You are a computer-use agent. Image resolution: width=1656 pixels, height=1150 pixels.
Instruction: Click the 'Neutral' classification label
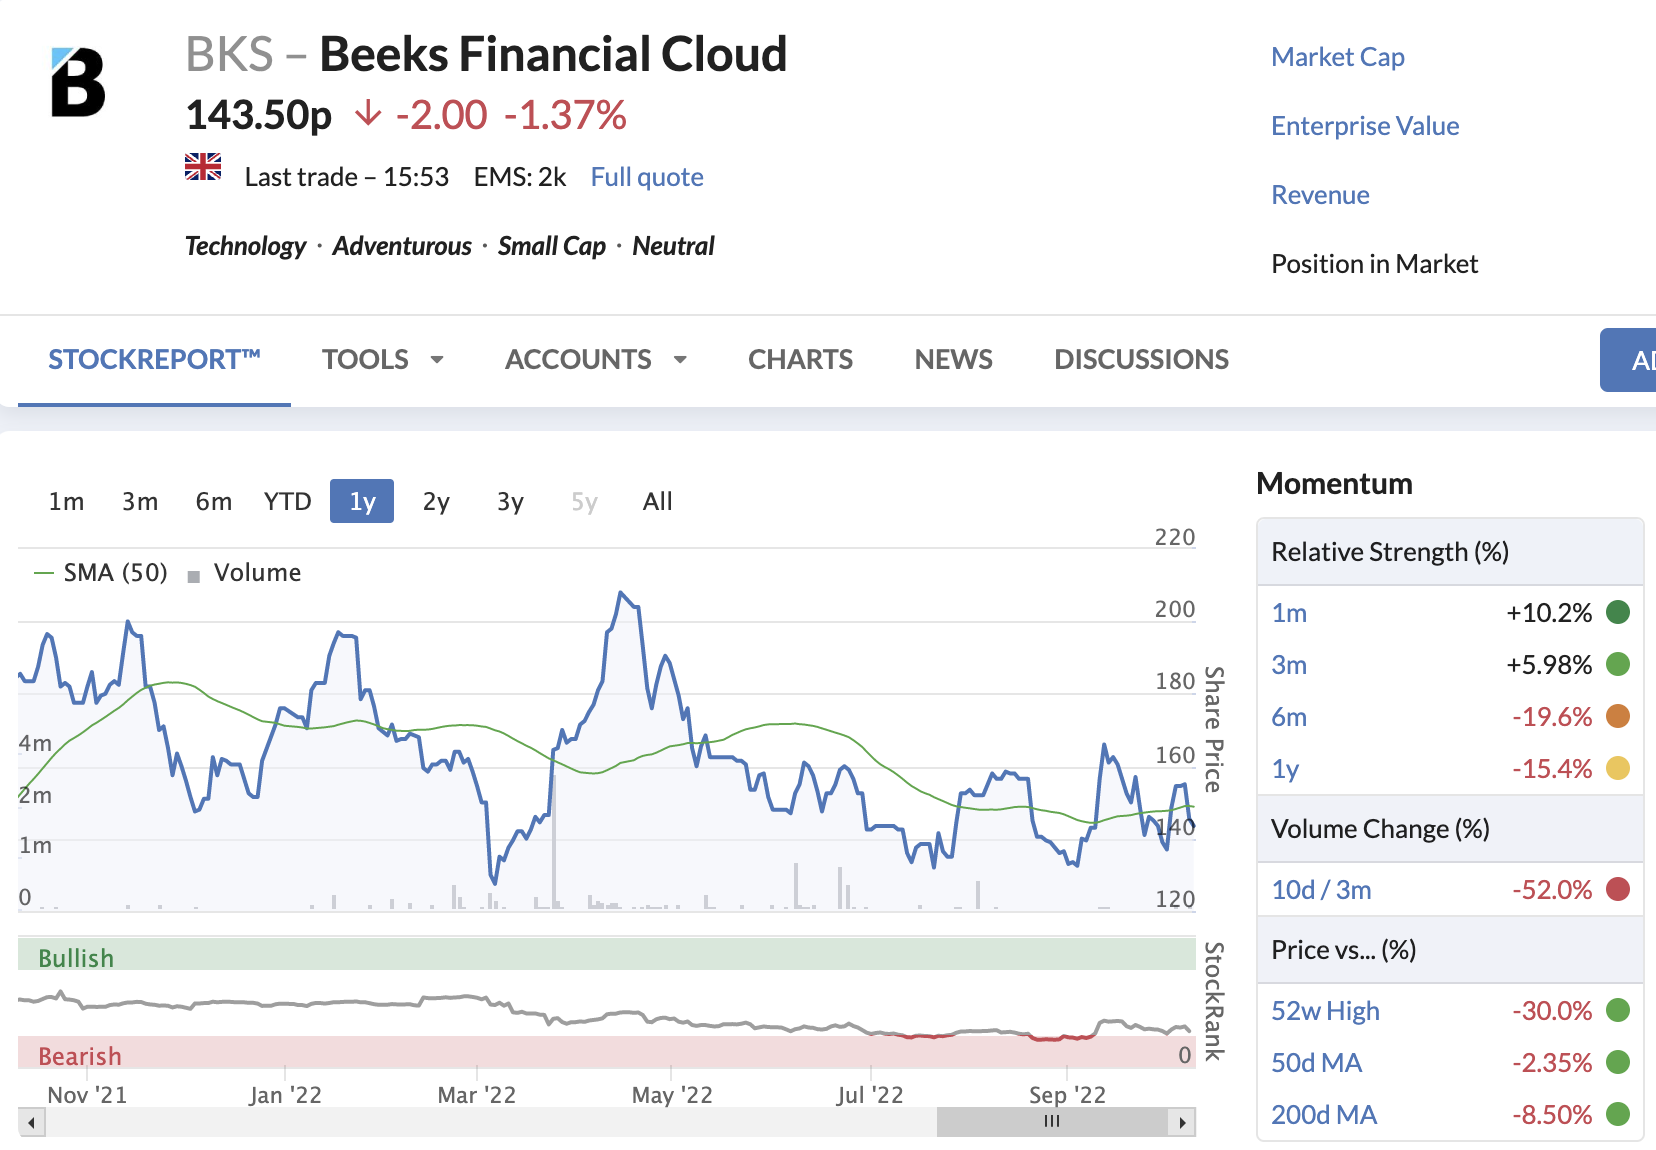(673, 246)
